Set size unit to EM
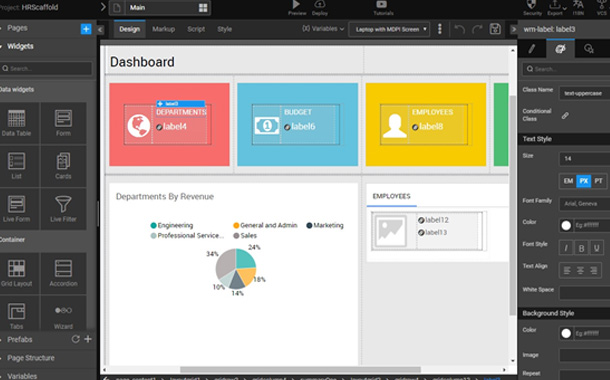 pyautogui.click(x=568, y=181)
